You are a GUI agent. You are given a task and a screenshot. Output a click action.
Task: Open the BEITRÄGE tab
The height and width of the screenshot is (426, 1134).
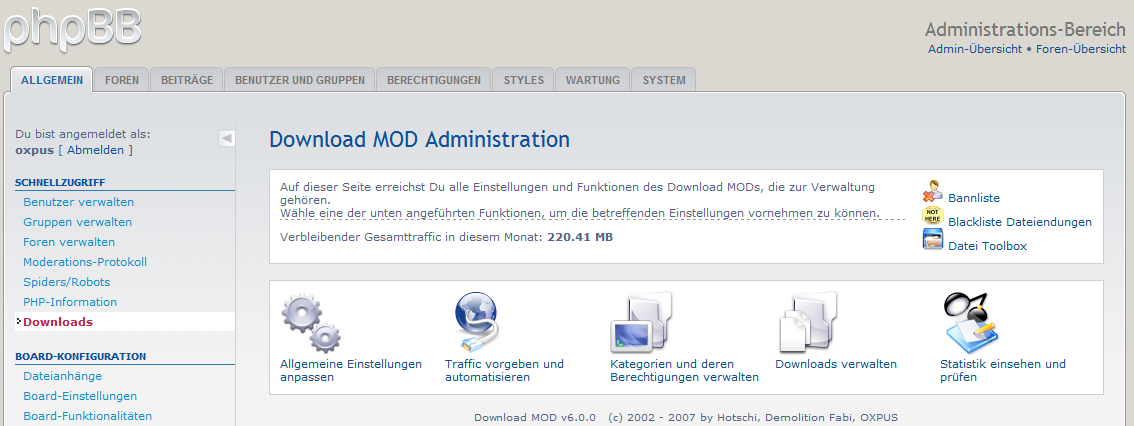[x=187, y=80]
